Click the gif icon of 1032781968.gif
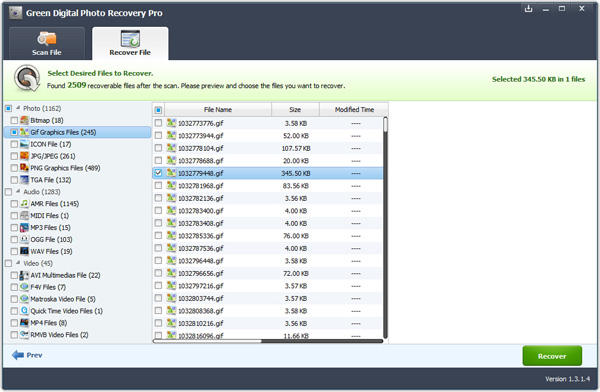Screen dimensions: 600x392 point(171,185)
